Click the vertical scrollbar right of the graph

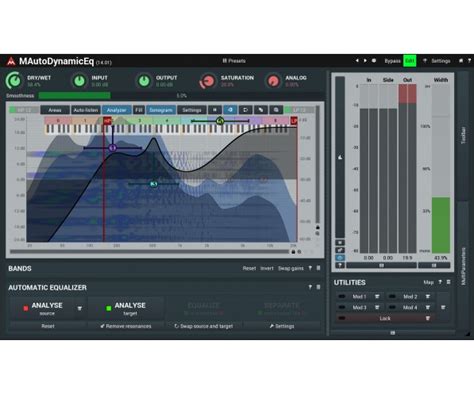point(318,165)
